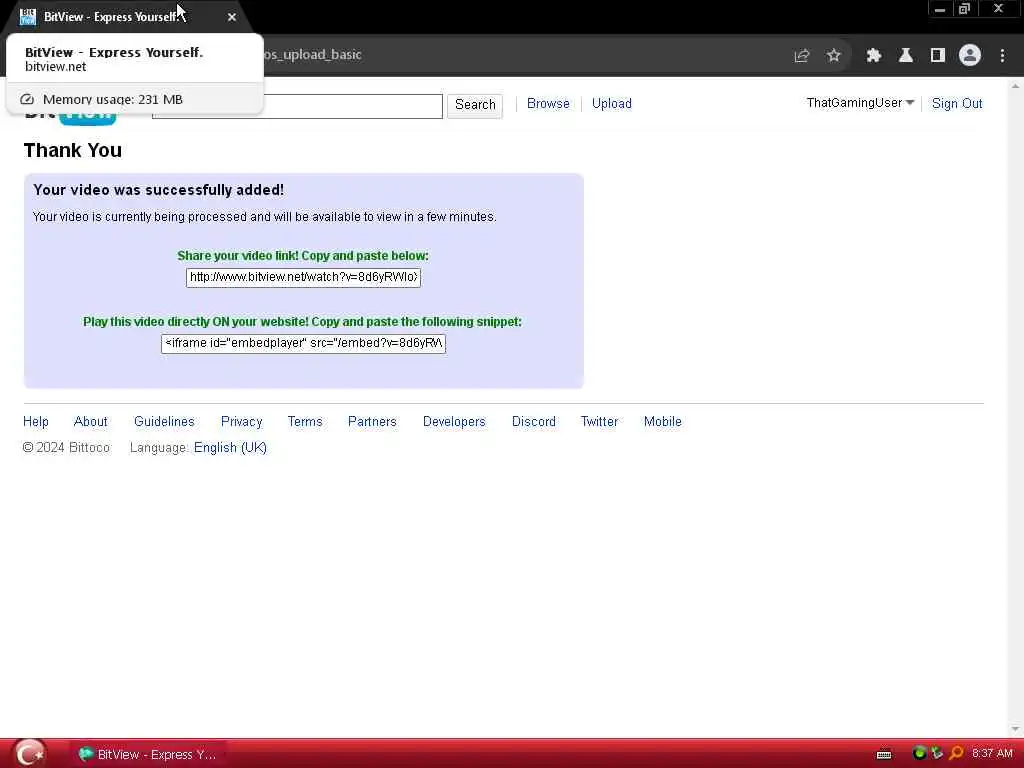Click the Sign Out link
Screen dimensions: 1024x768
tap(957, 103)
